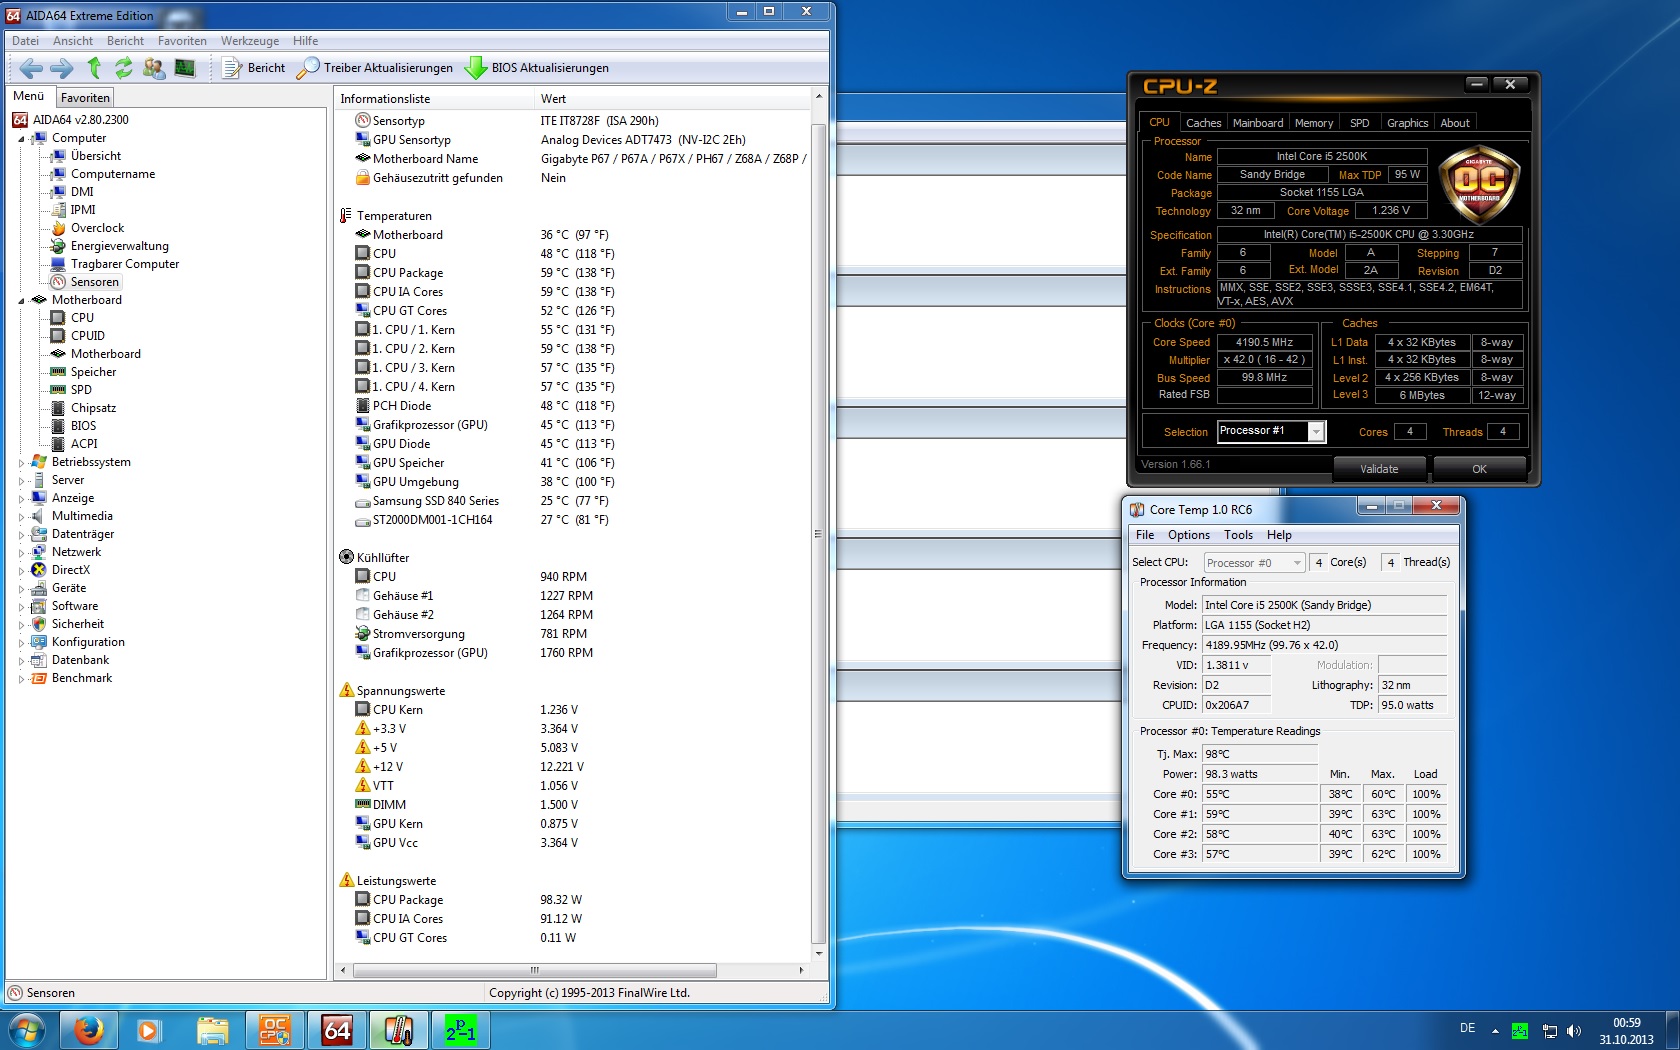Open the Memory tab in CPU-Z
Viewport: 1680px width, 1050px height.
point(1313,123)
